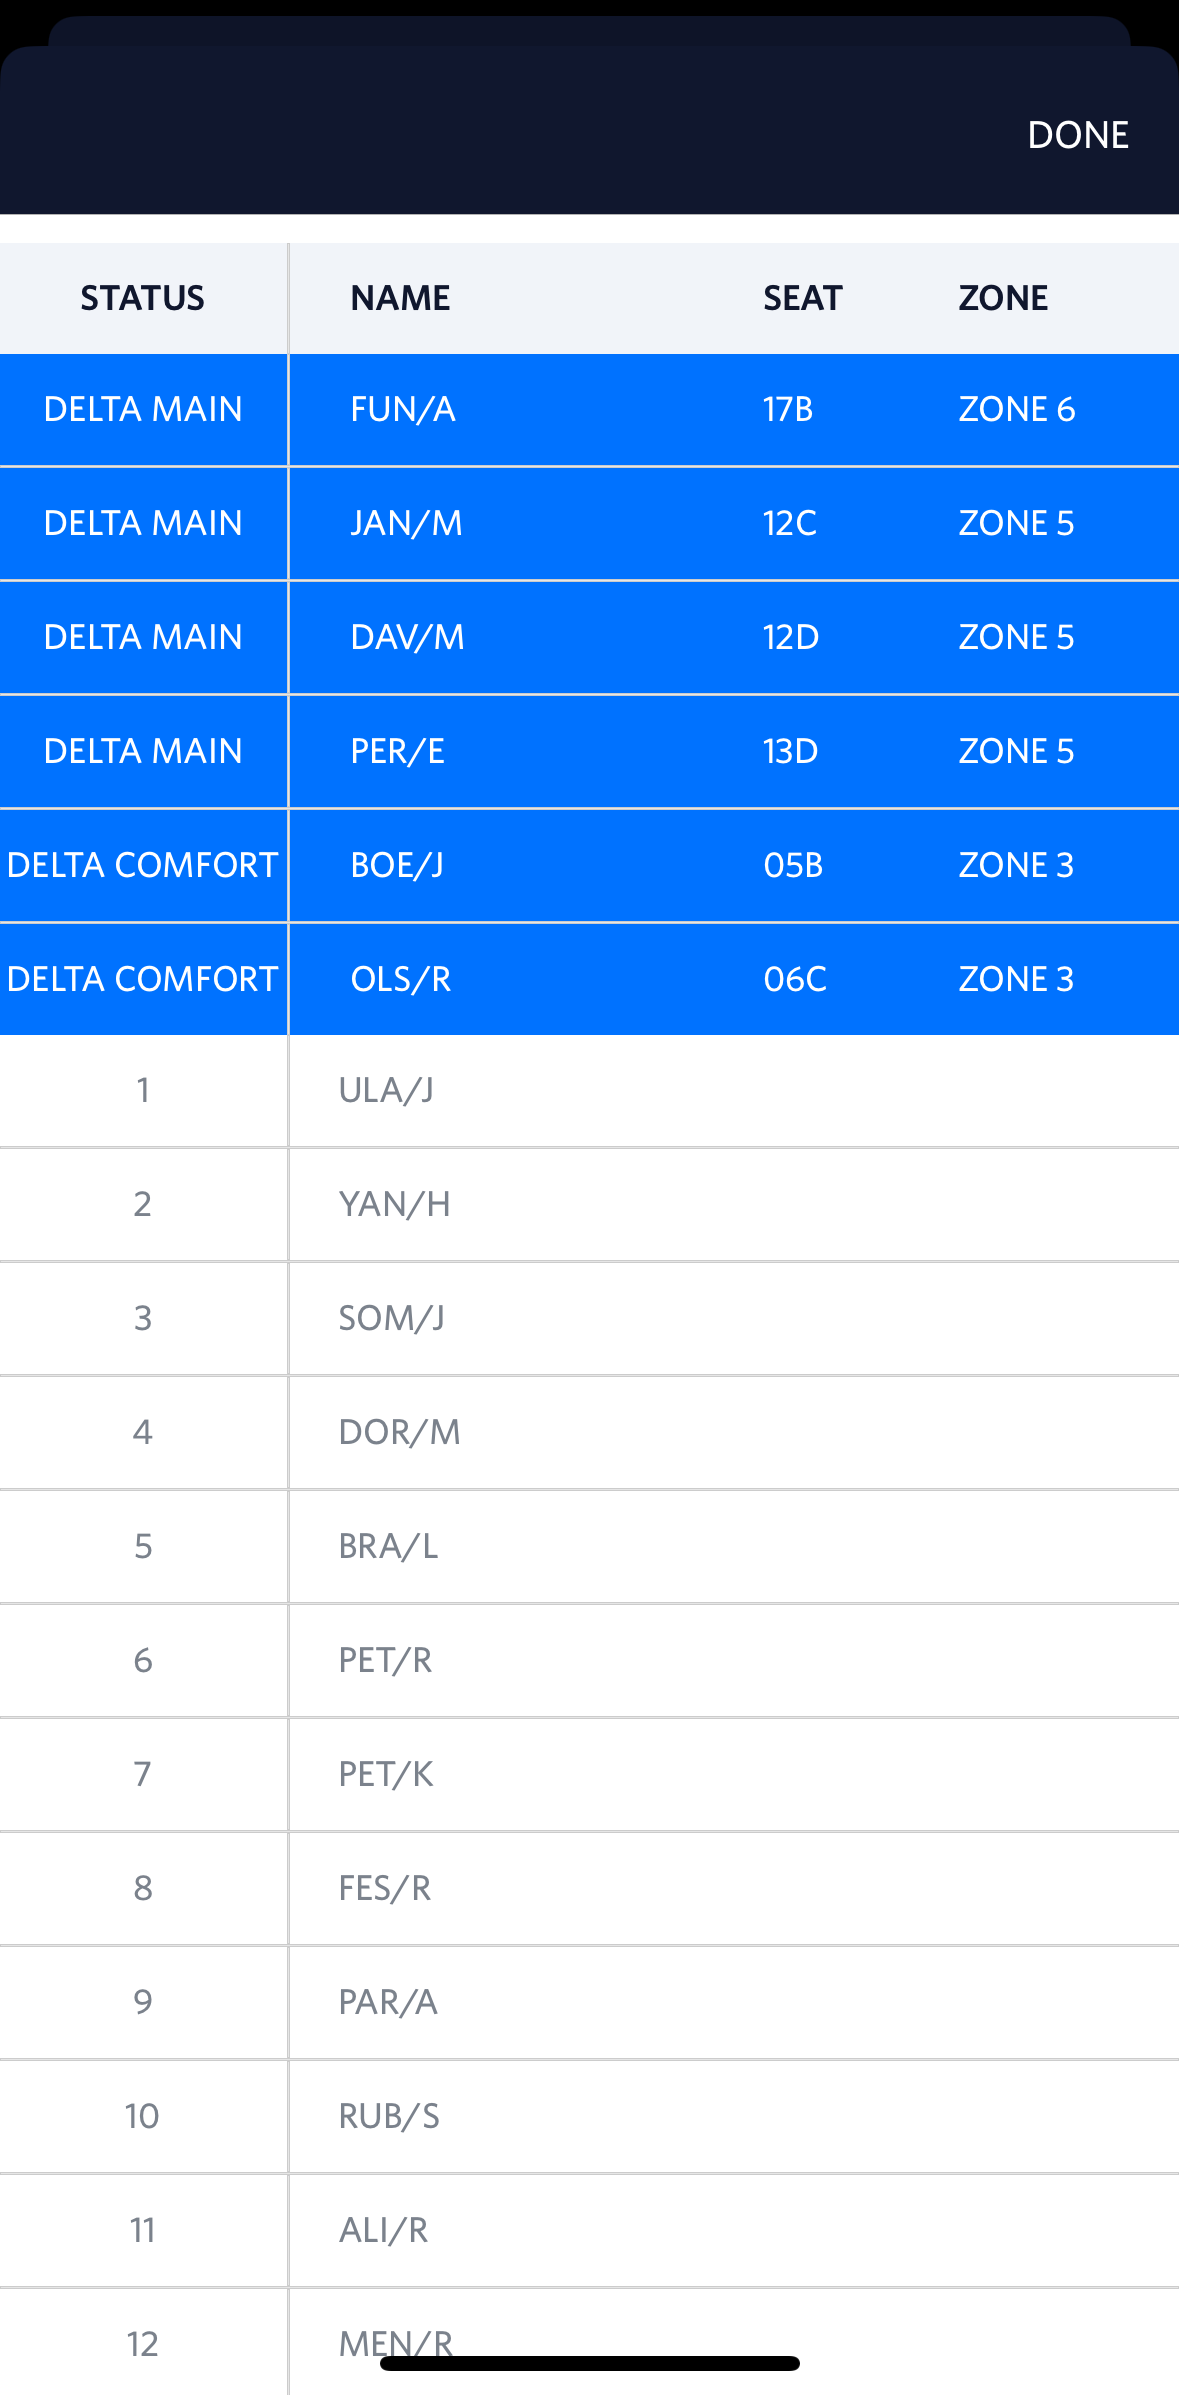The height and width of the screenshot is (2395, 1179).
Task: Open standby number 7, PET/K
Action: [x=589, y=1774]
